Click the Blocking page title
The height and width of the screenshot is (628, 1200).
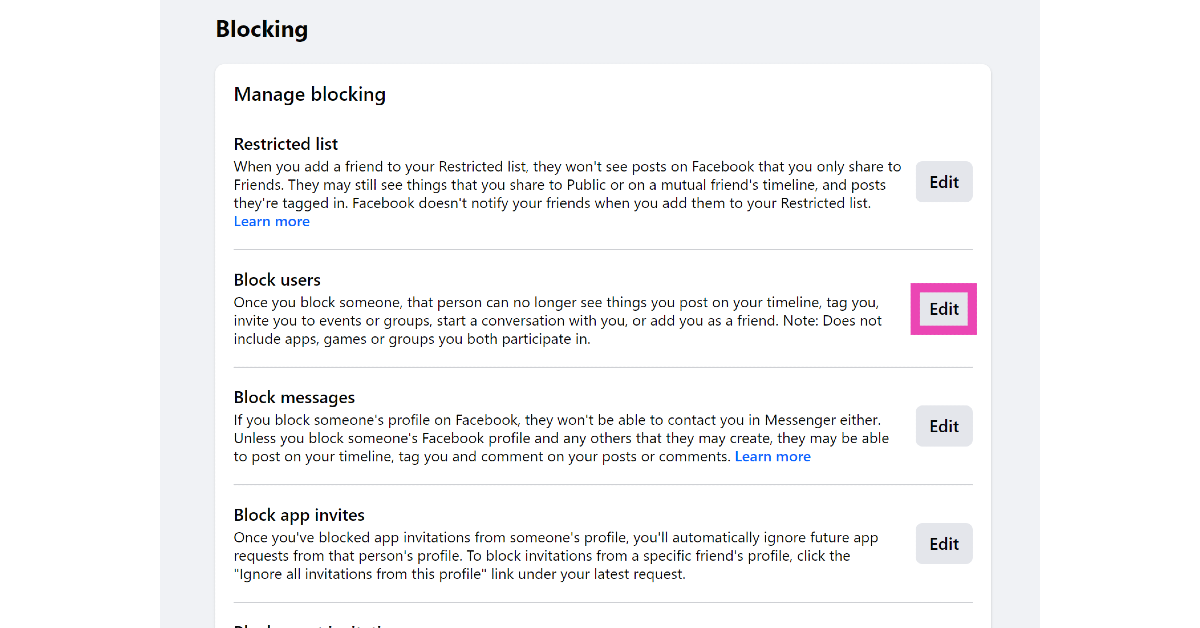262,30
